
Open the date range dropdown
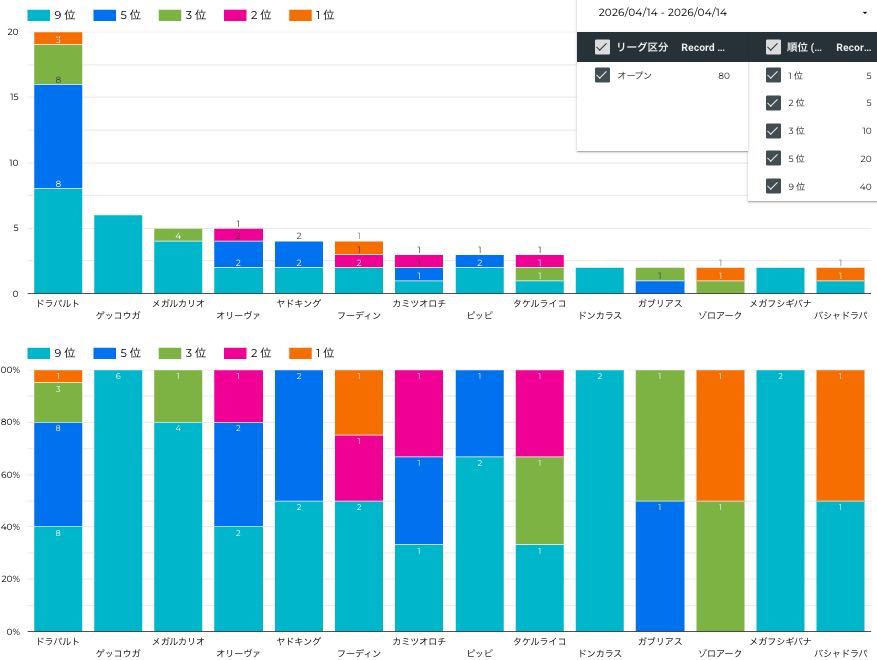(863, 13)
